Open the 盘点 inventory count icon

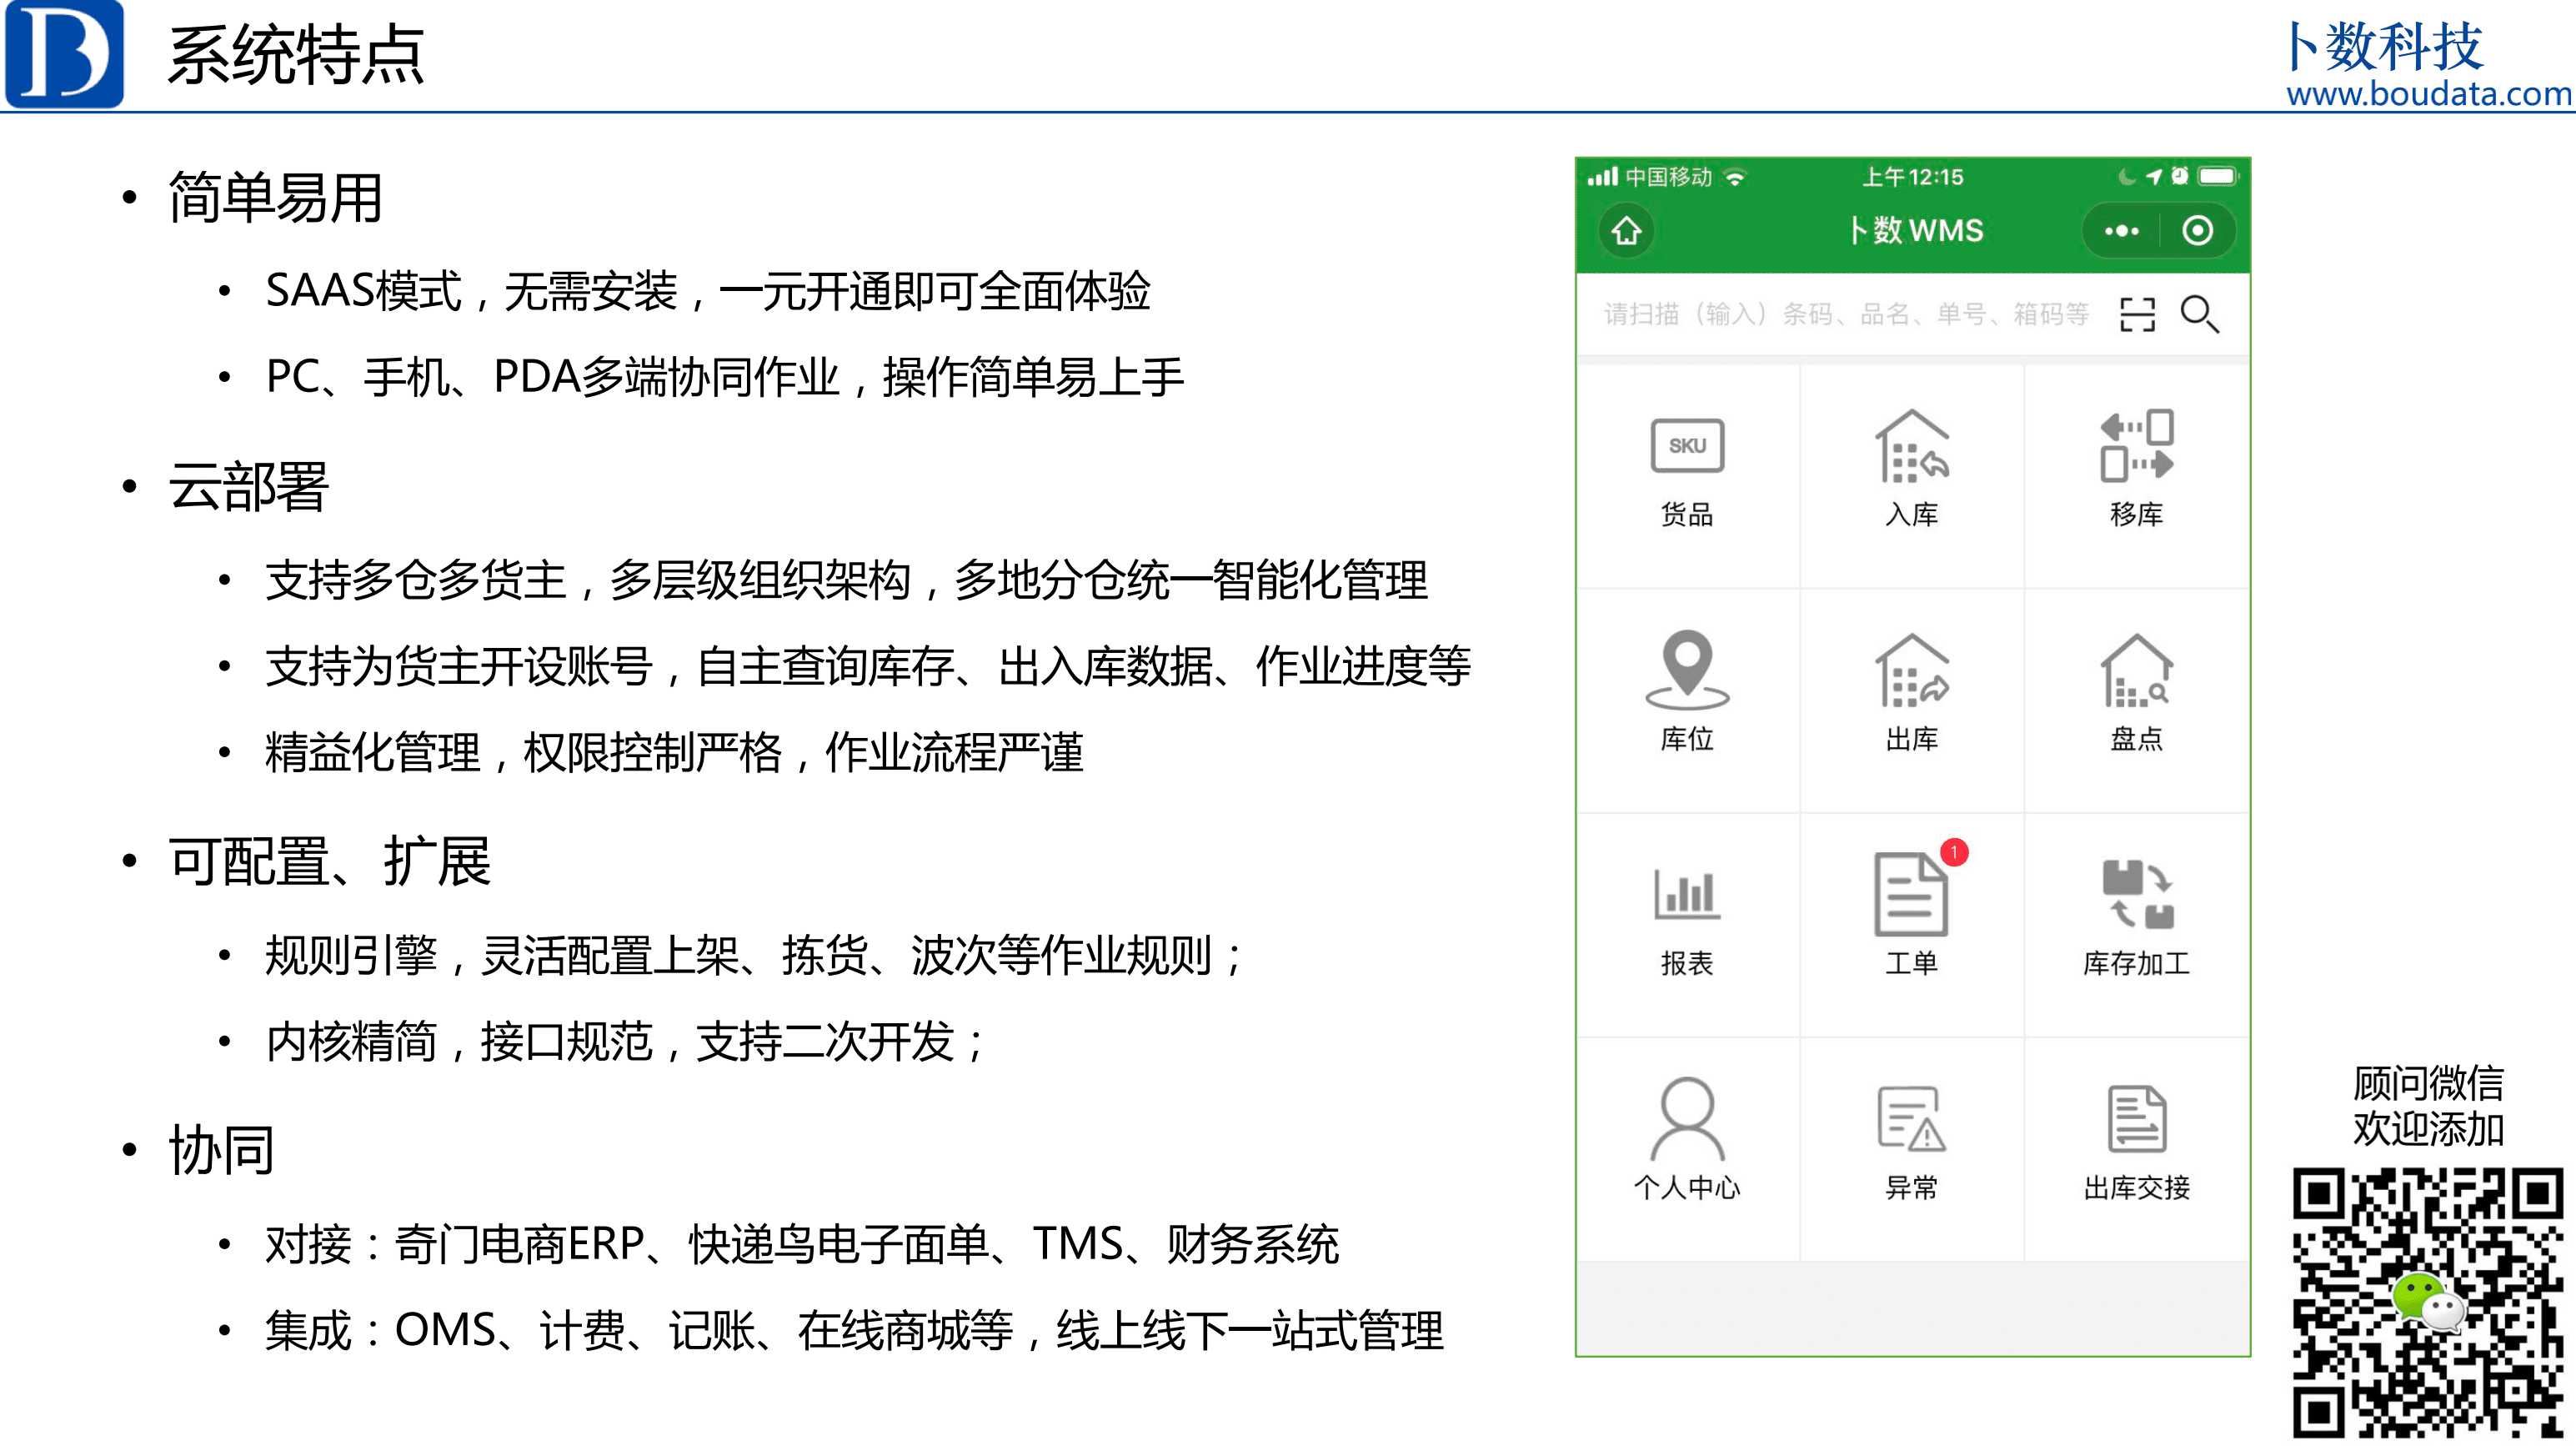[2136, 671]
